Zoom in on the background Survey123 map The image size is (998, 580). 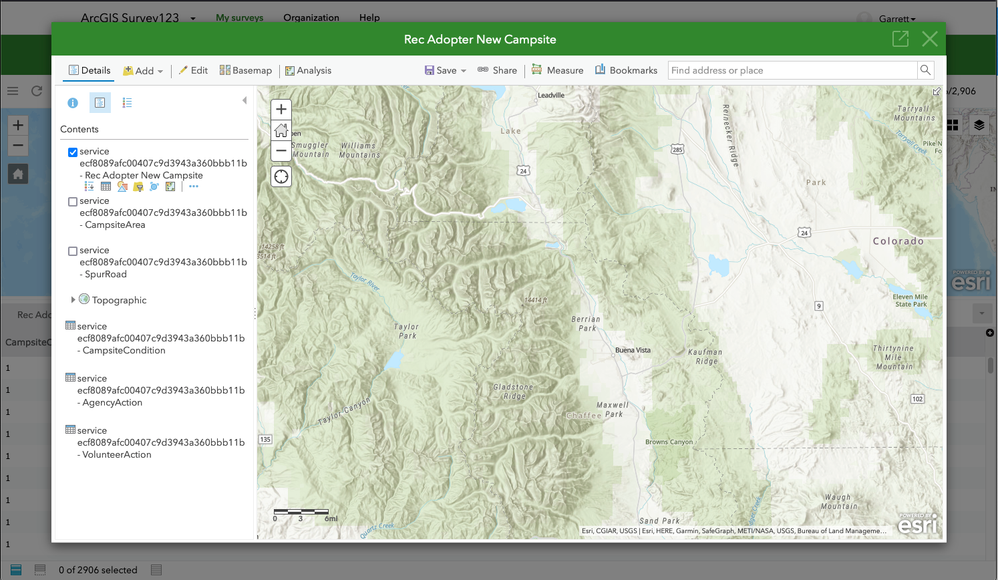click(x=18, y=125)
